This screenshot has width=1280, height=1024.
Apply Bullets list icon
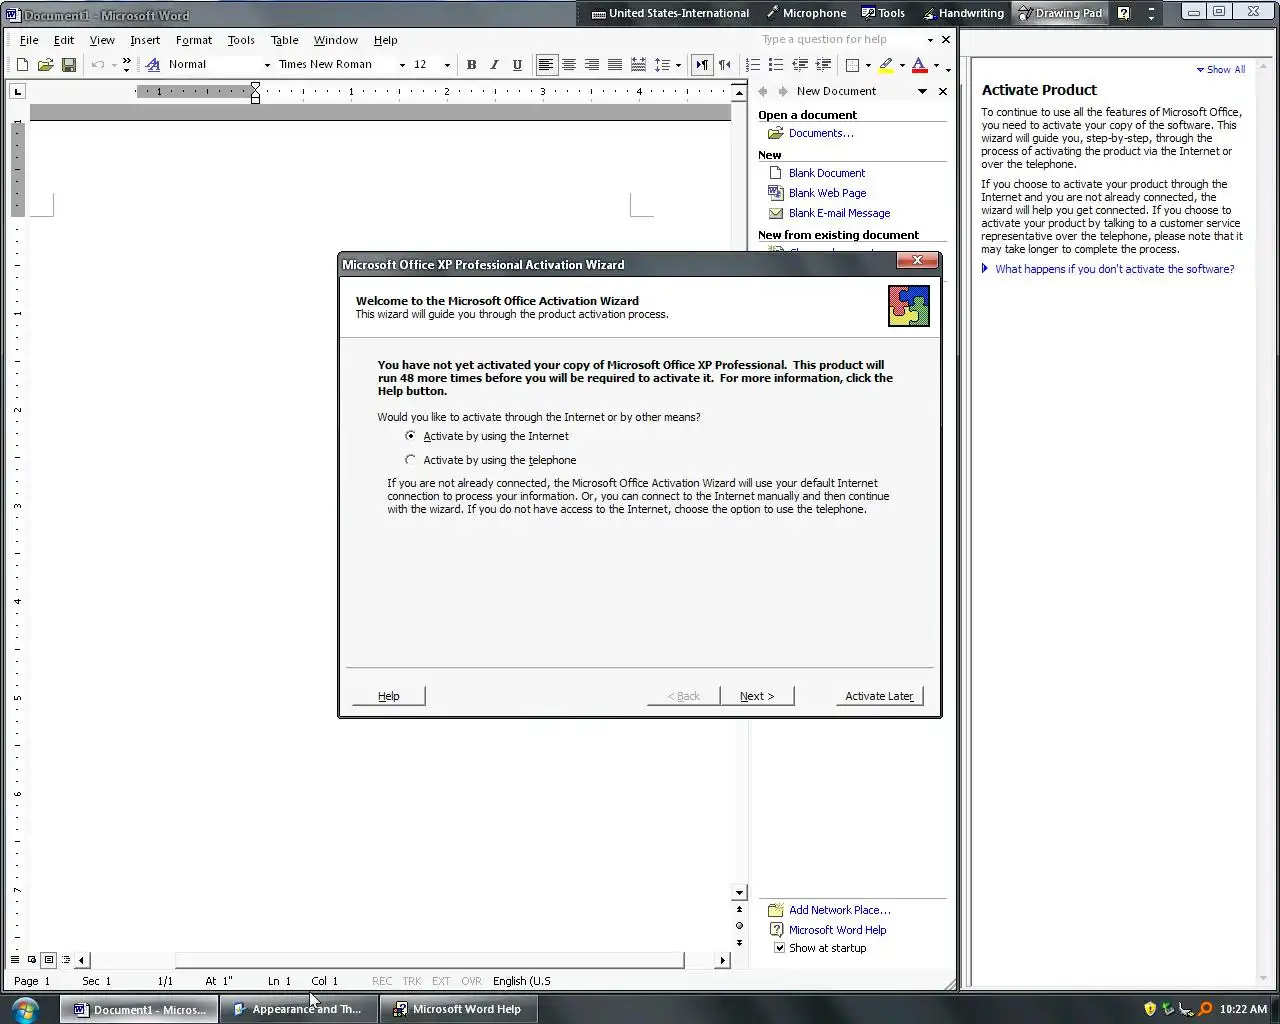(x=776, y=65)
